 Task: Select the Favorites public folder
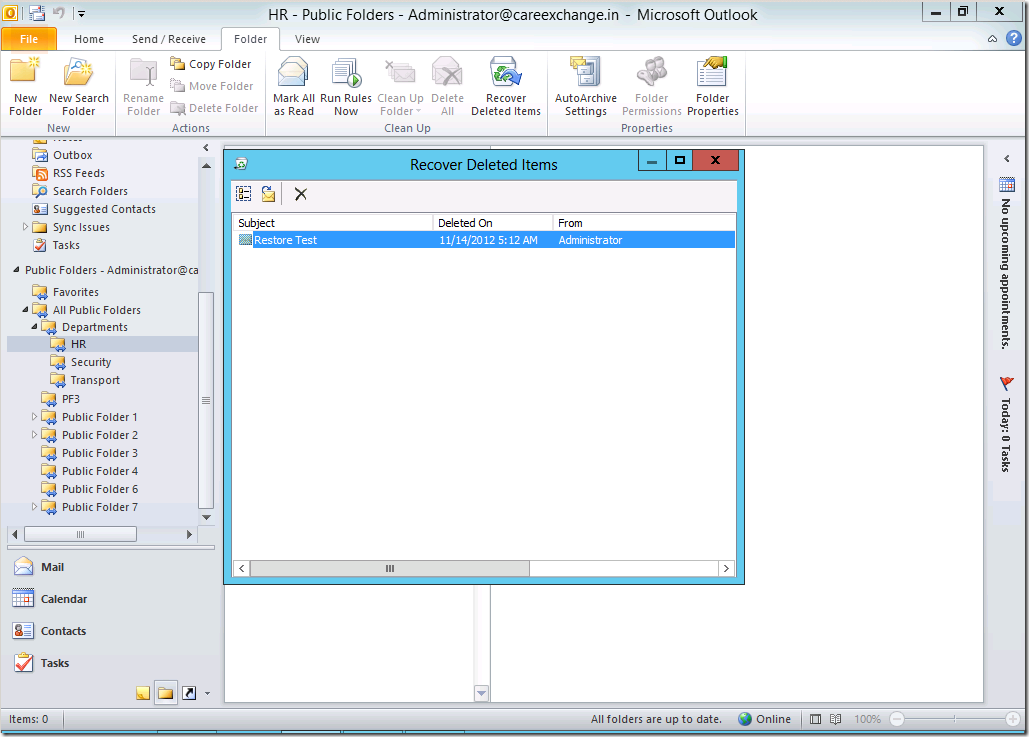pyautogui.click(x=75, y=292)
